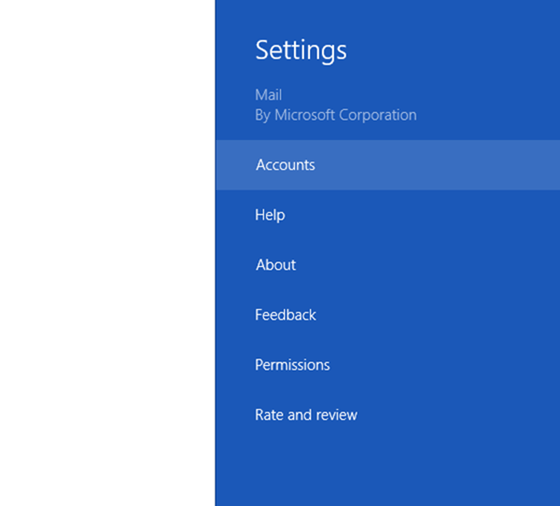Image resolution: width=560 pixels, height=506 pixels.
Task: View Mail app permissions
Action: 388,365
